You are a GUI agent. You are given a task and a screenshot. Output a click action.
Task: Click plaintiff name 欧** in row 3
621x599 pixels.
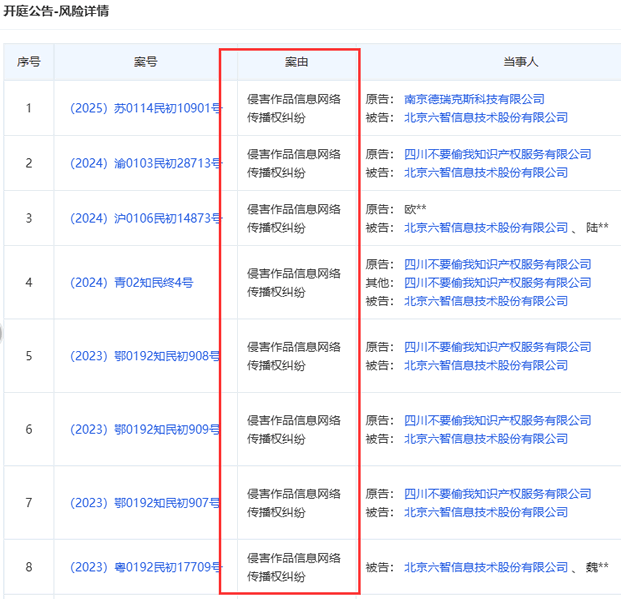[x=415, y=209]
